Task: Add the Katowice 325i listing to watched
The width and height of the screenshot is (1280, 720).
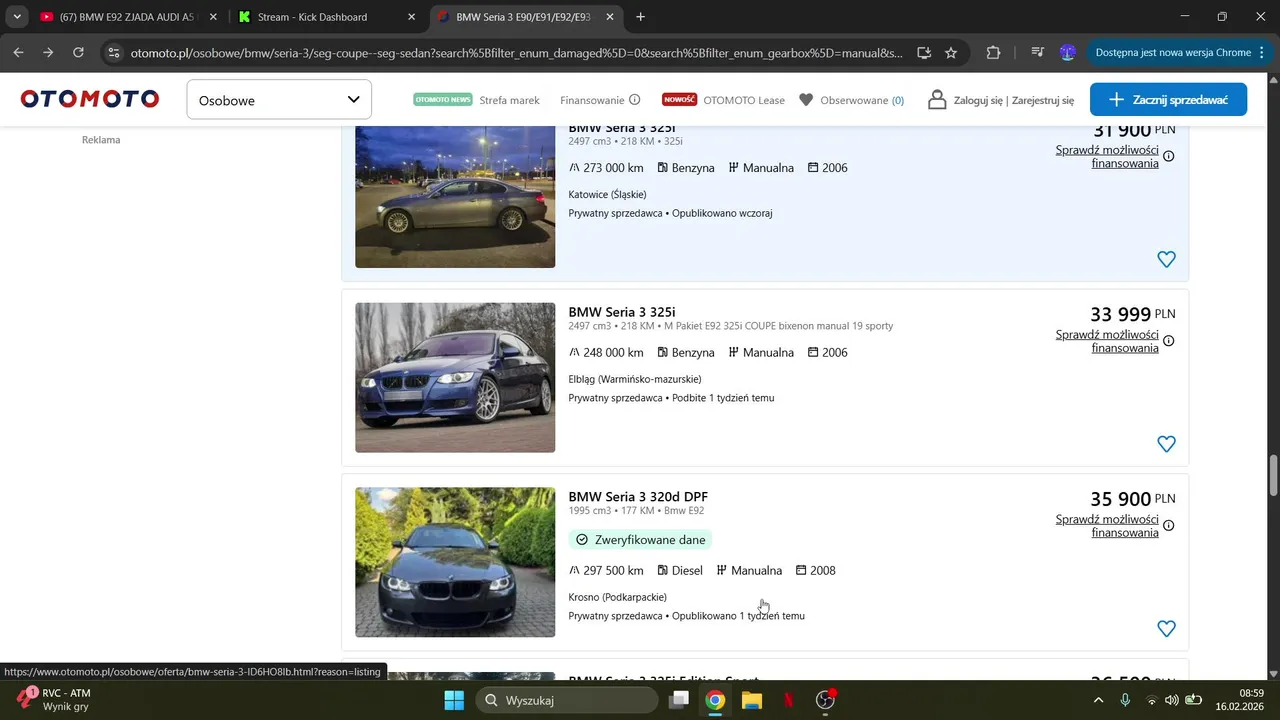Action: 1166,259
